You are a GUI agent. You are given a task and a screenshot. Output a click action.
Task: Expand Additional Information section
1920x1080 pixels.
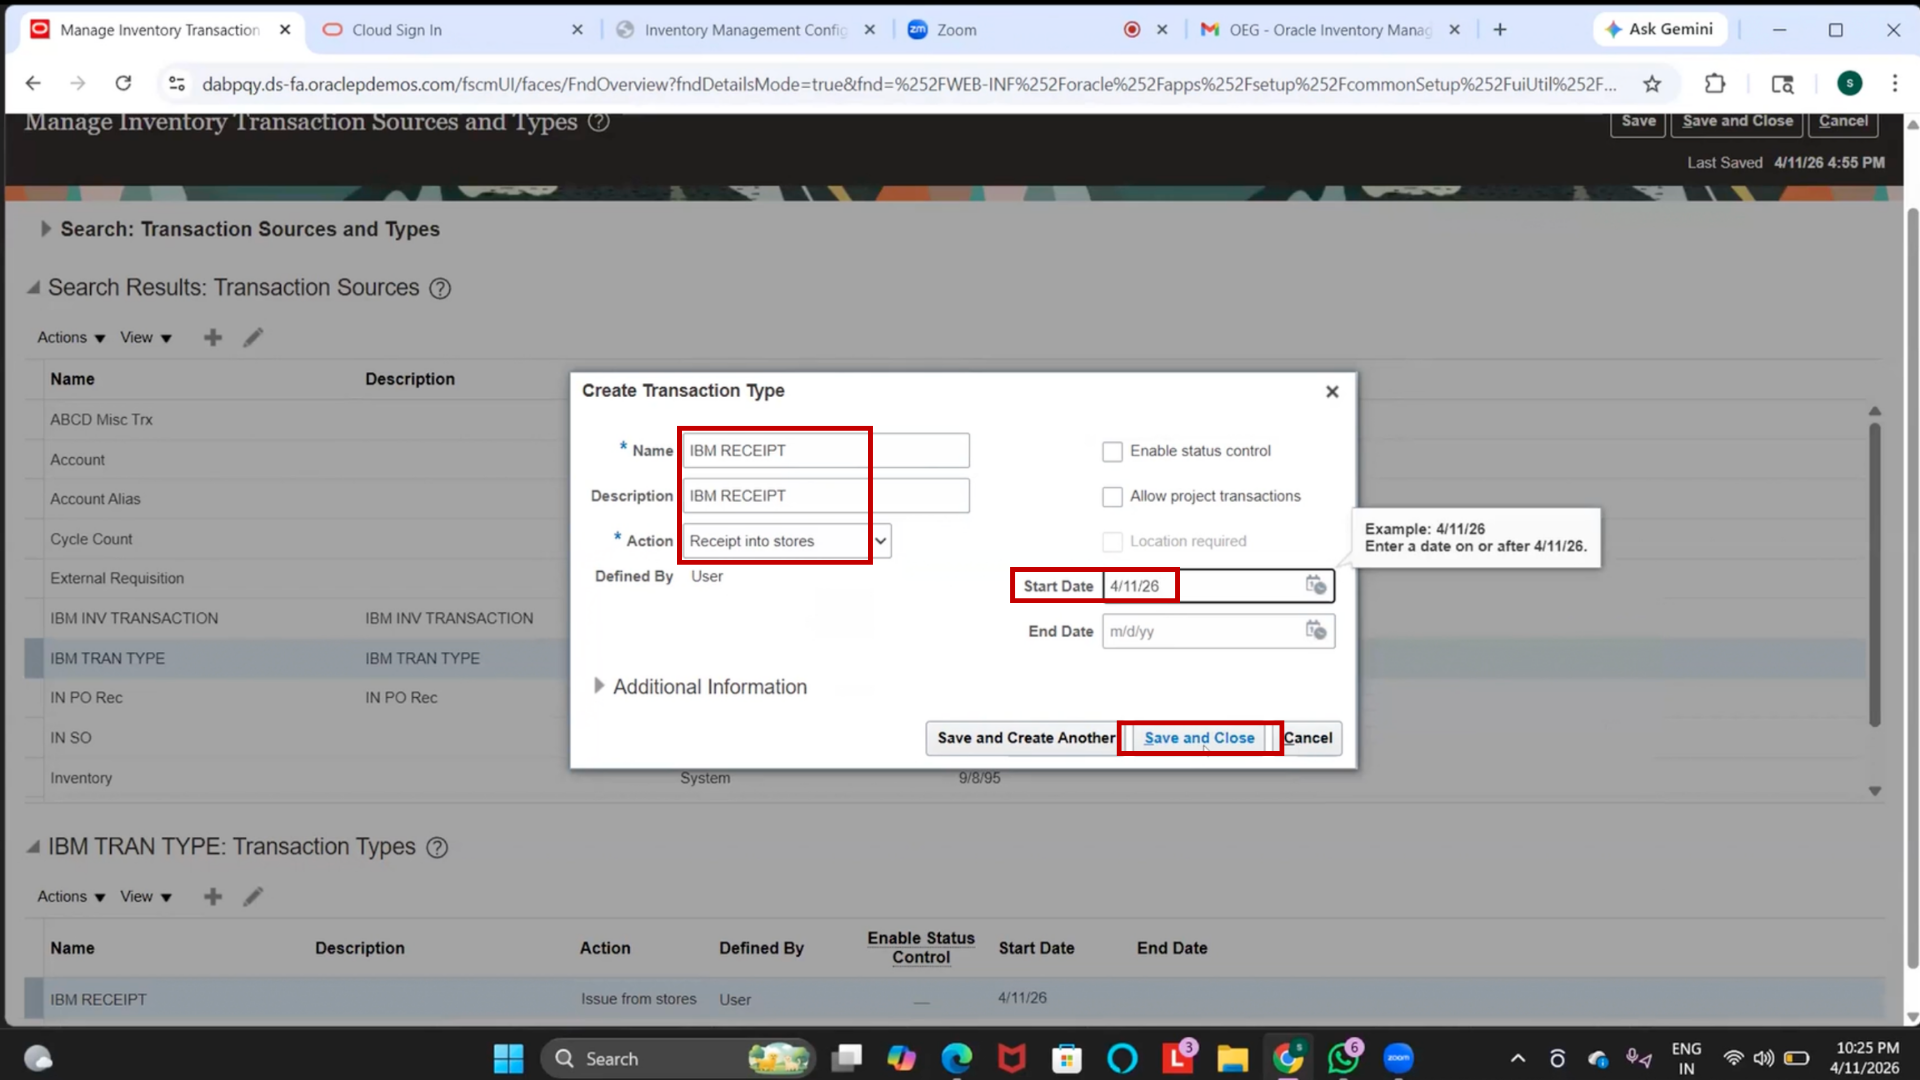[x=599, y=686]
